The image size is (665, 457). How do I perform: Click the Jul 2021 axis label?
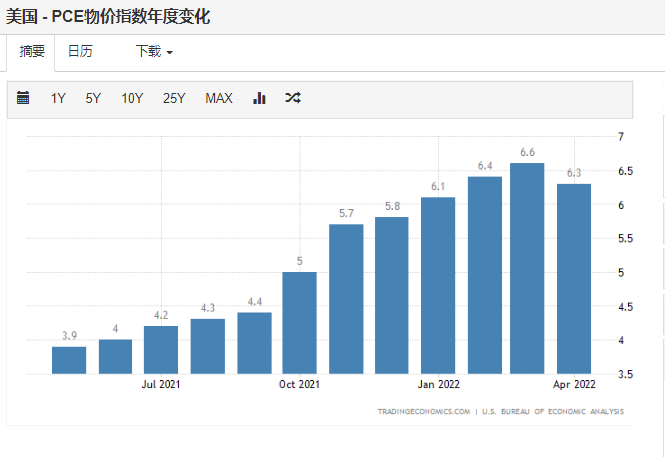161,384
